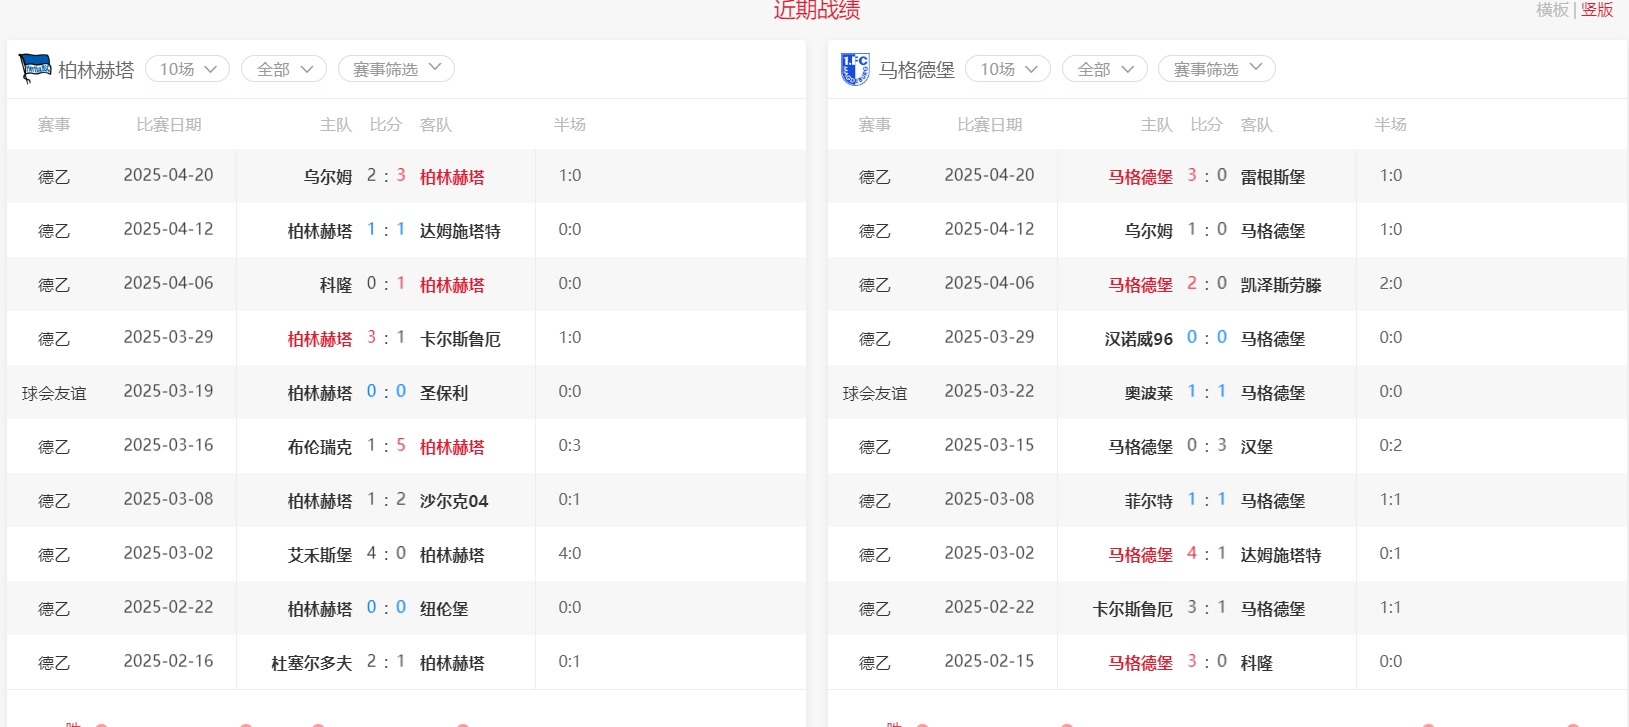Open Hertha Berlin's 10场 match count dropdown

[188, 69]
